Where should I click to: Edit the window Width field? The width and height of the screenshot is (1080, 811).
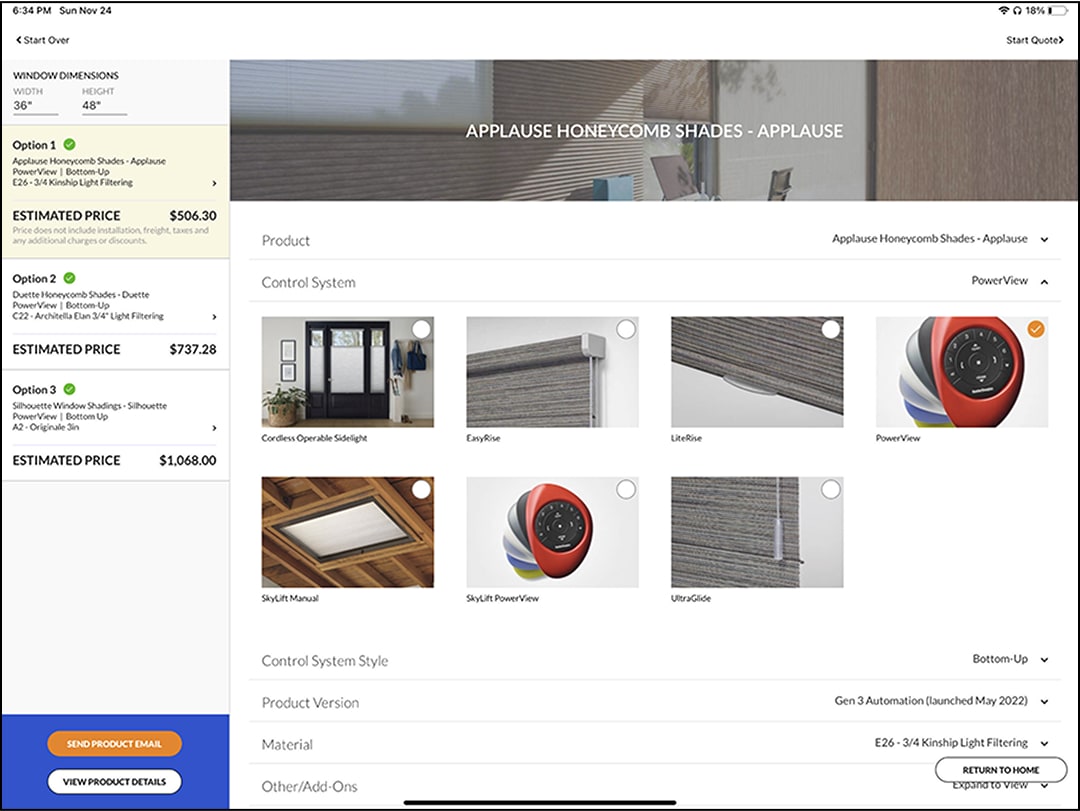click(x=35, y=105)
